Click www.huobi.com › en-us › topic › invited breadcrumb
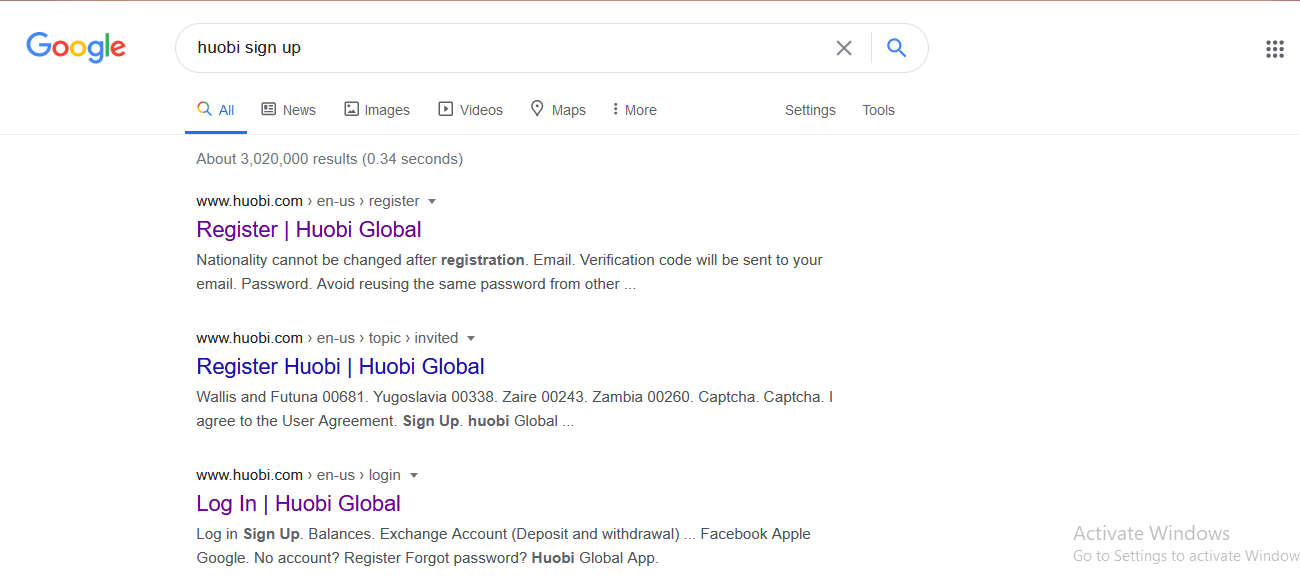The image size is (1300, 582). 327,338
